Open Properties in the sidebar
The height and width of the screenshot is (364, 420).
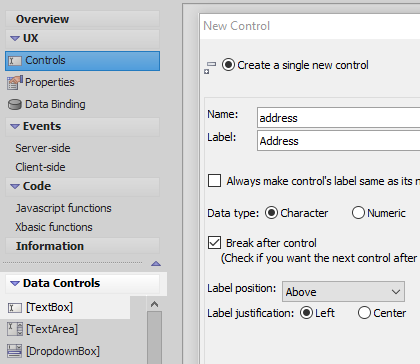point(50,82)
